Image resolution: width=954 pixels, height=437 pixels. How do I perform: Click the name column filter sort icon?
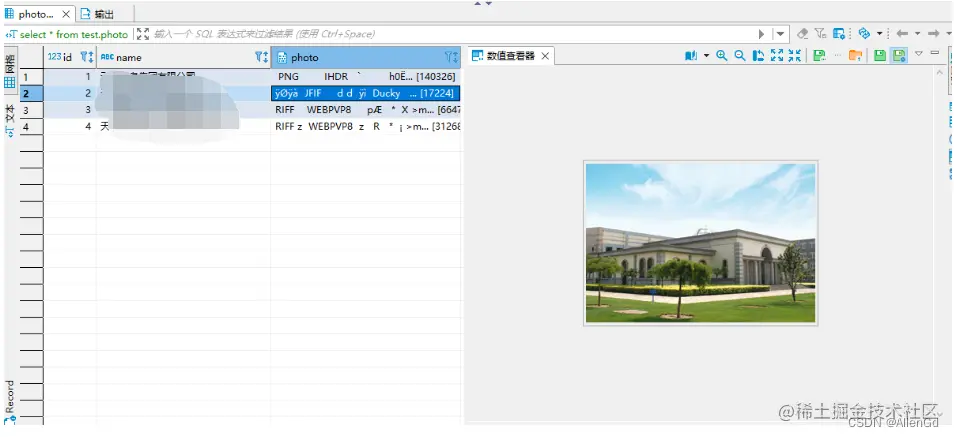coord(262,57)
